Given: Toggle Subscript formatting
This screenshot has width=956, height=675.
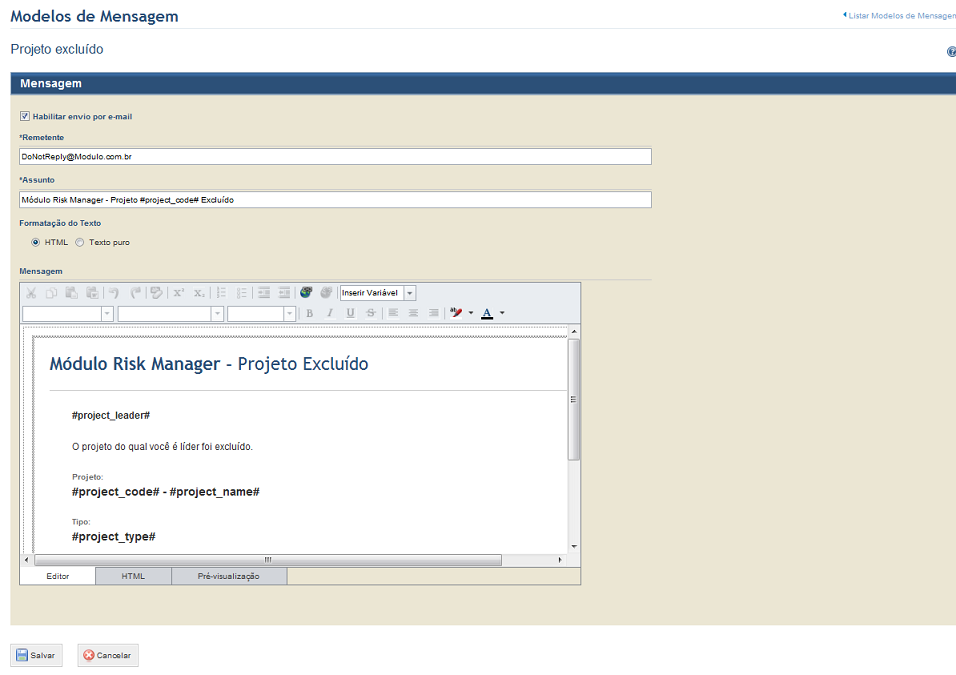Looking at the screenshot, I should coord(199,293).
